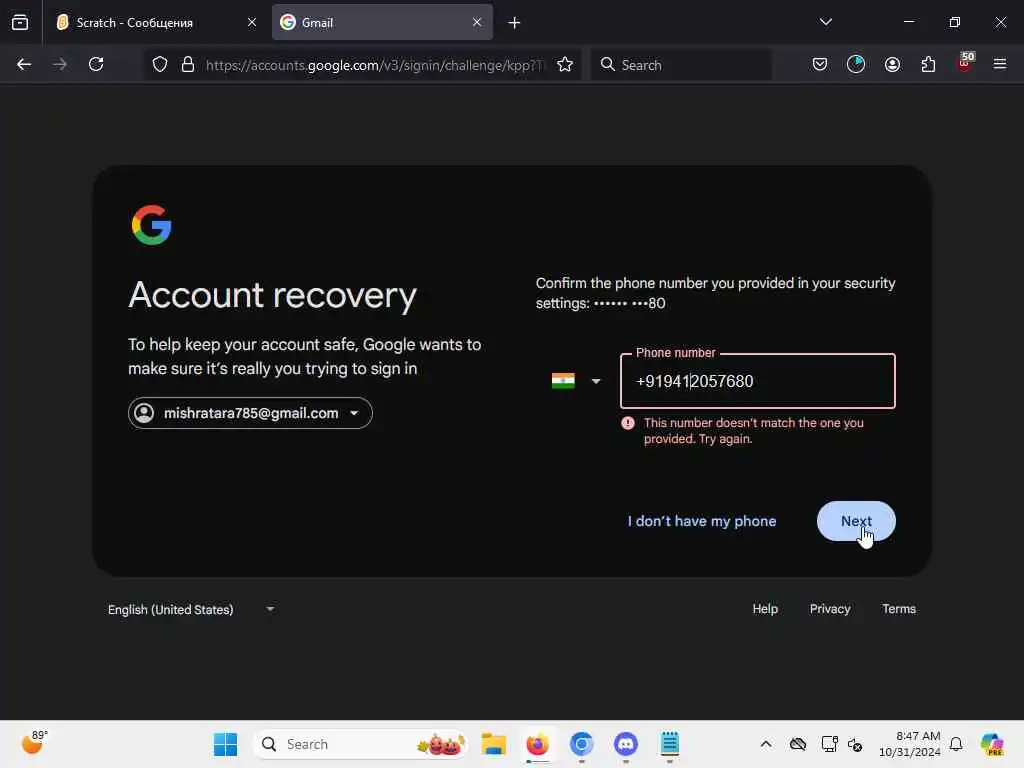The image size is (1024, 768).
Task: Open Firefox account icon
Action: [x=892, y=64]
